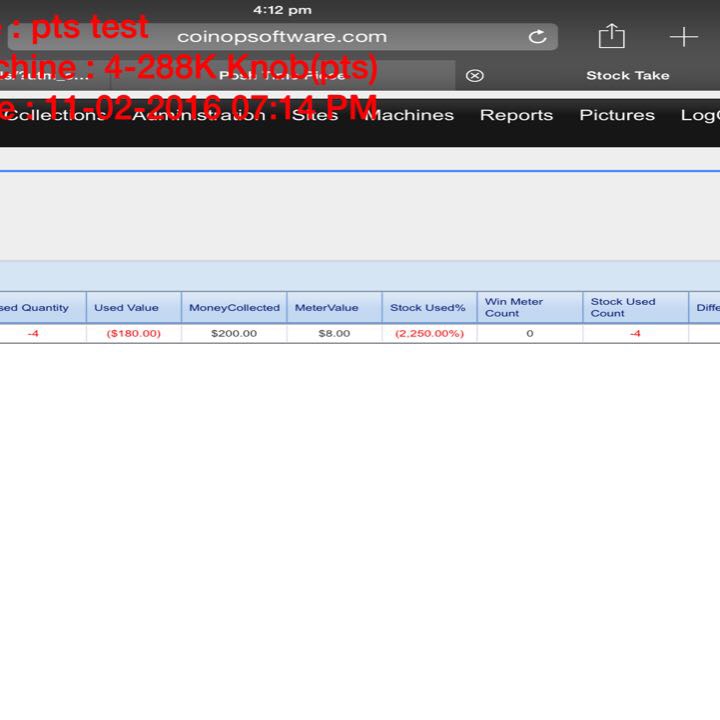Screen dimensions: 720x720
Task: Select the $8.00 meter value cell
Action: pos(334,333)
